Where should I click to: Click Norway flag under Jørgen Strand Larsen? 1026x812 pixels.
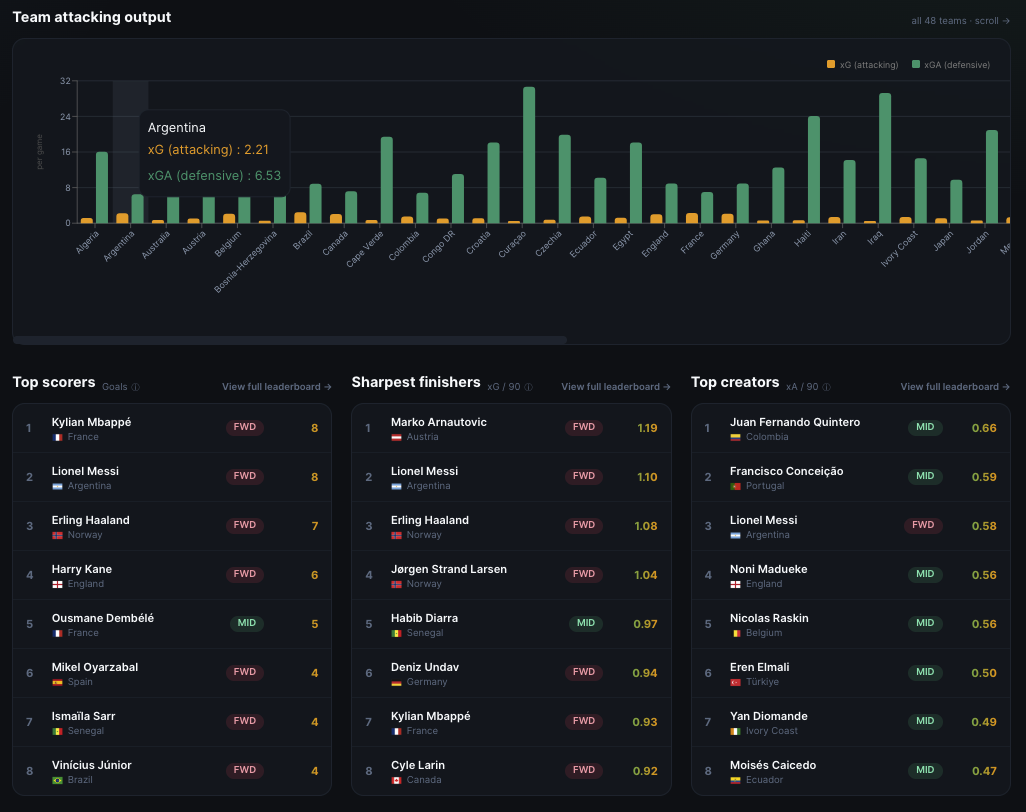click(x=397, y=584)
